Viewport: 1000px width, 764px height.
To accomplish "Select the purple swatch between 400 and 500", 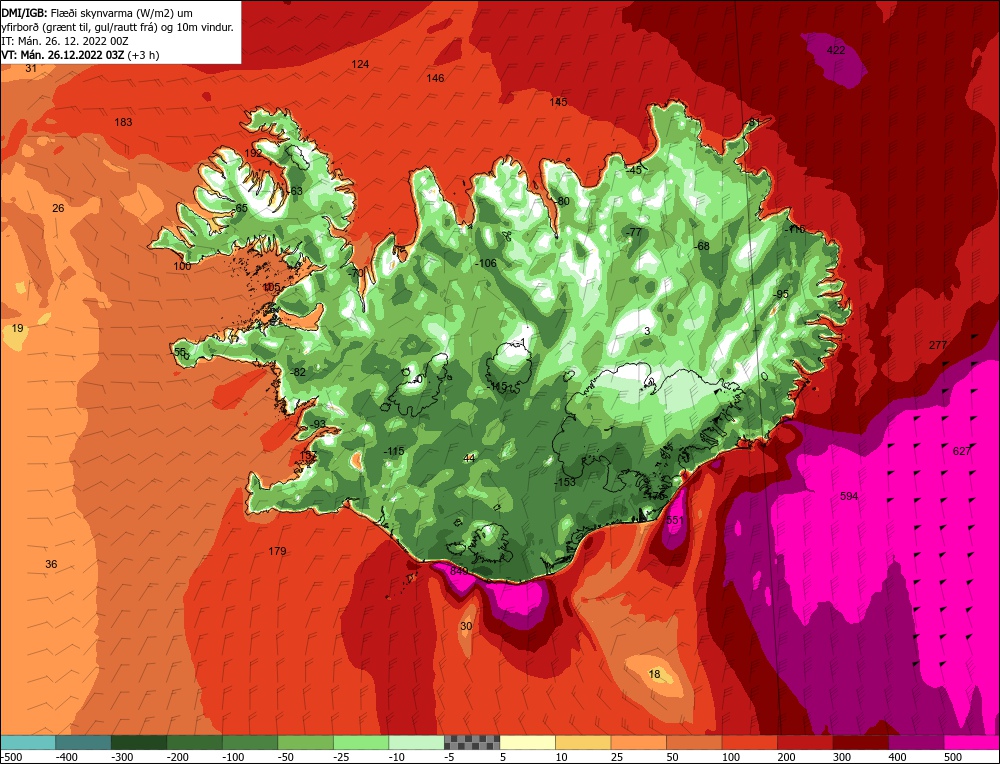I will (x=916, y=742).
